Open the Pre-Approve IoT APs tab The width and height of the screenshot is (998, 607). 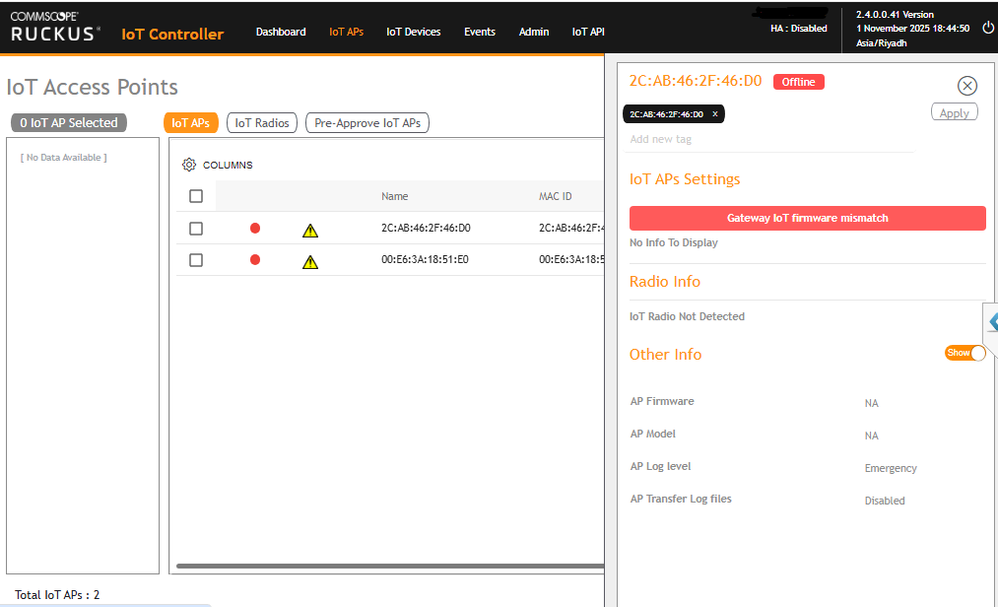367,123
